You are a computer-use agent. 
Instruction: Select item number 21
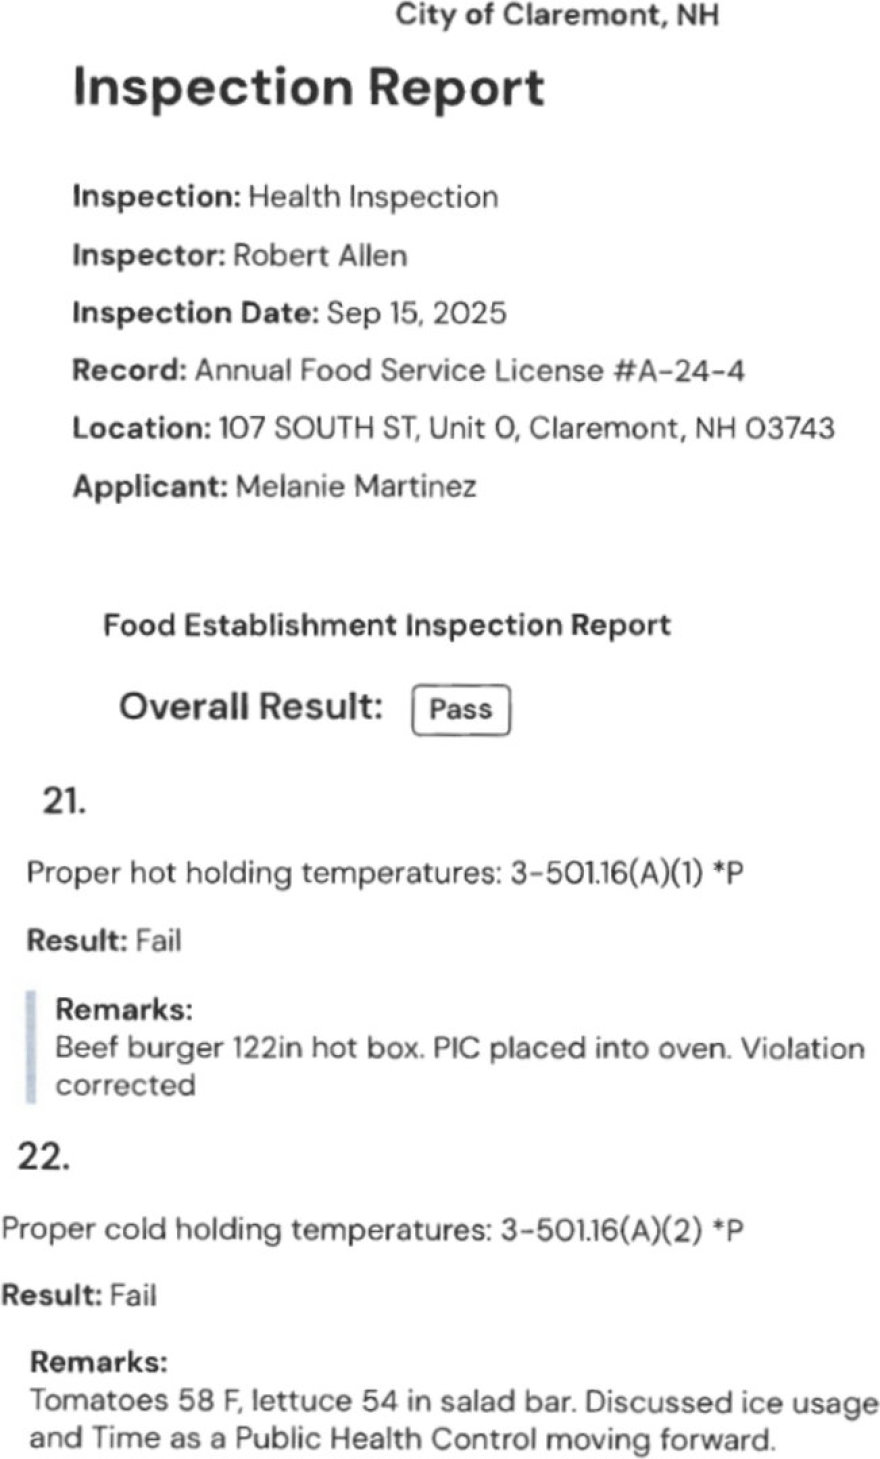click(64, 801)
